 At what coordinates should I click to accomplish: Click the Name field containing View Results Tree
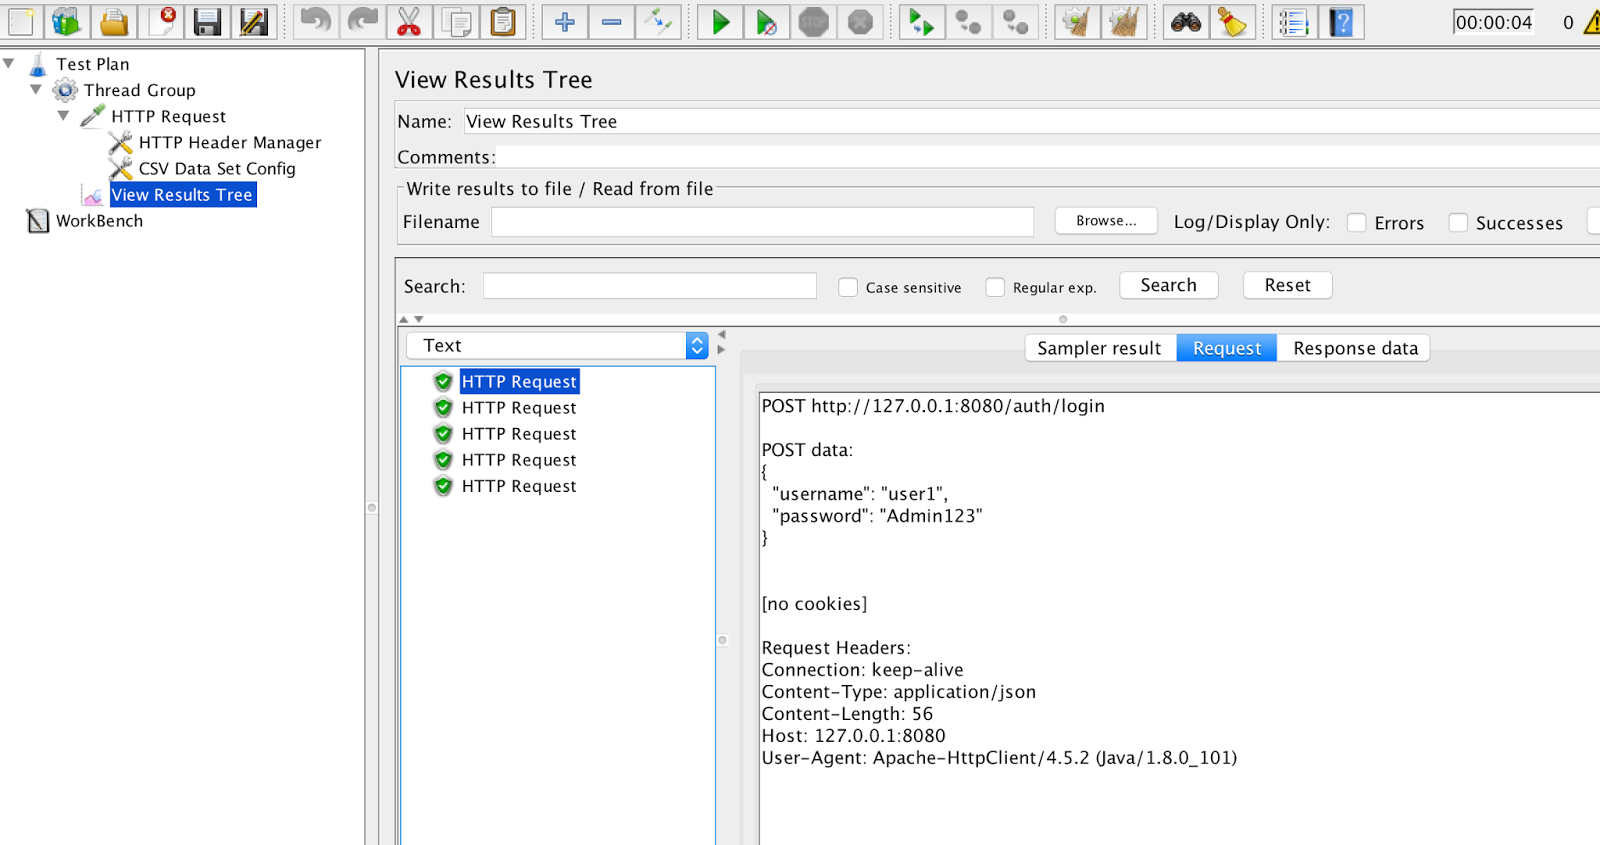click(x=1030, y=121)
